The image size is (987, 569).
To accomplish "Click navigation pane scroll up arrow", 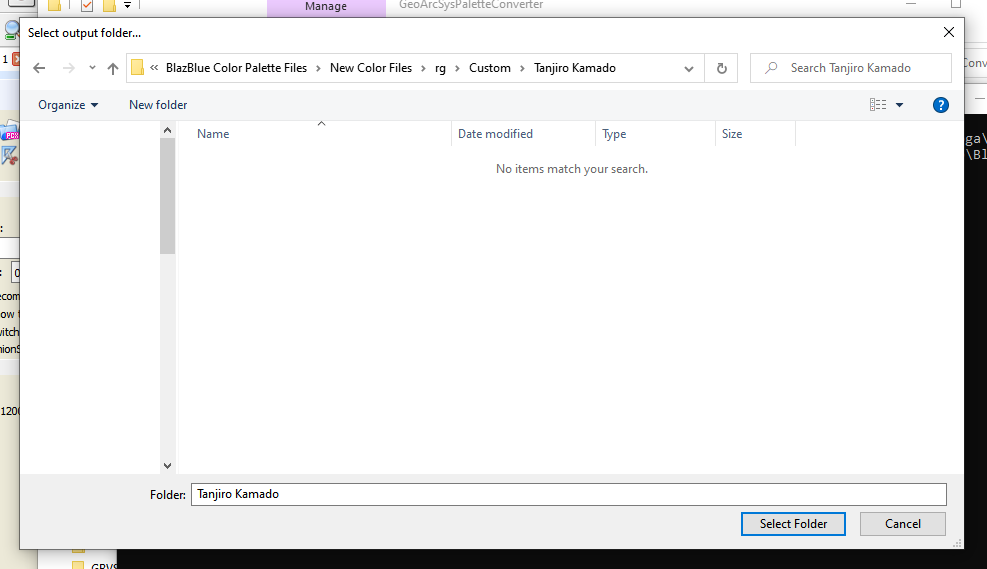I will point(167,130).
